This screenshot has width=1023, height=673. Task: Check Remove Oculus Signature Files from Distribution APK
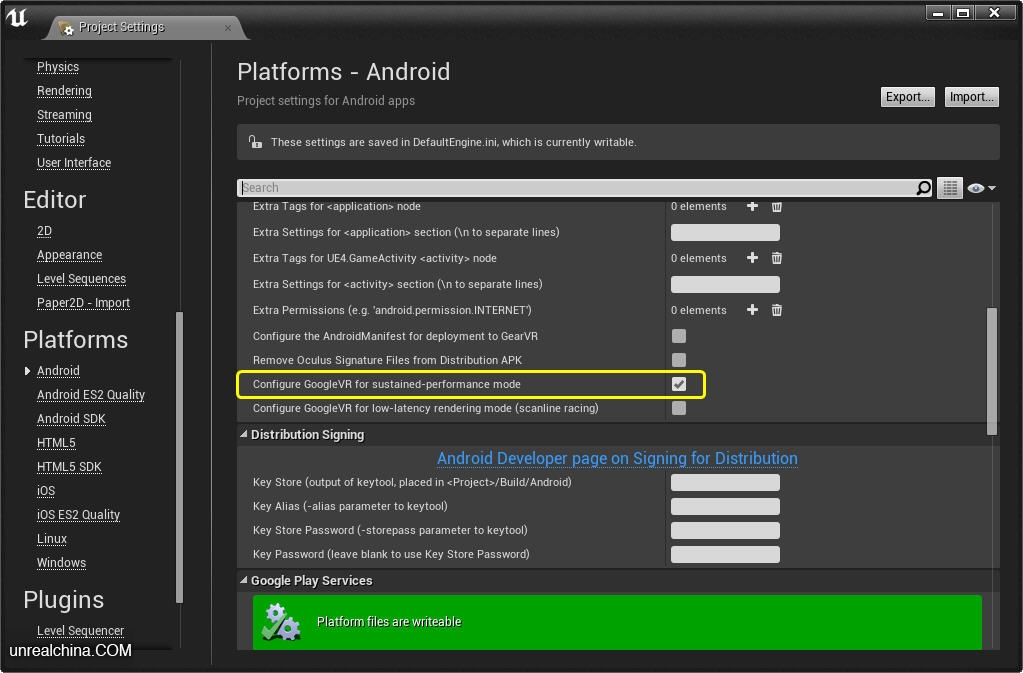(679, 360)
